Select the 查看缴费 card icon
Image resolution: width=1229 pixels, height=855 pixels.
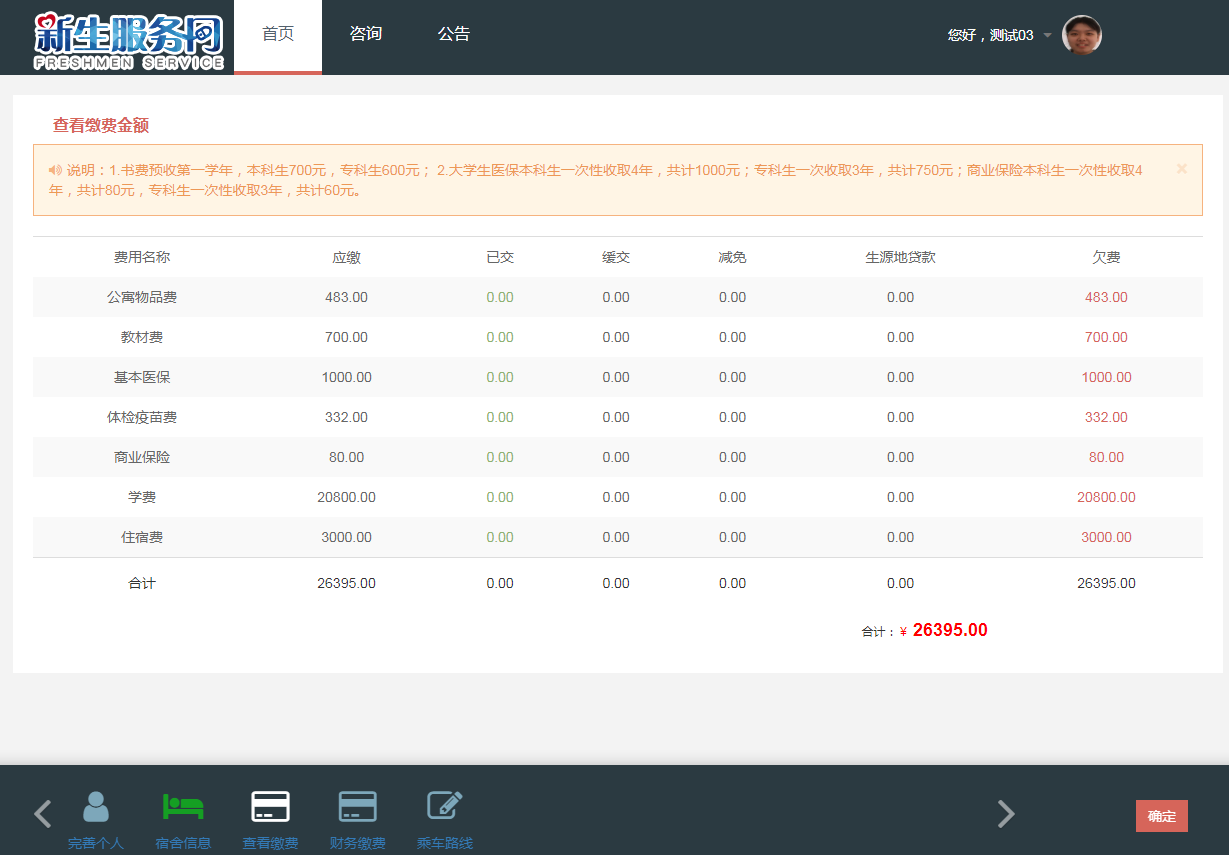(x=270, y=806)
